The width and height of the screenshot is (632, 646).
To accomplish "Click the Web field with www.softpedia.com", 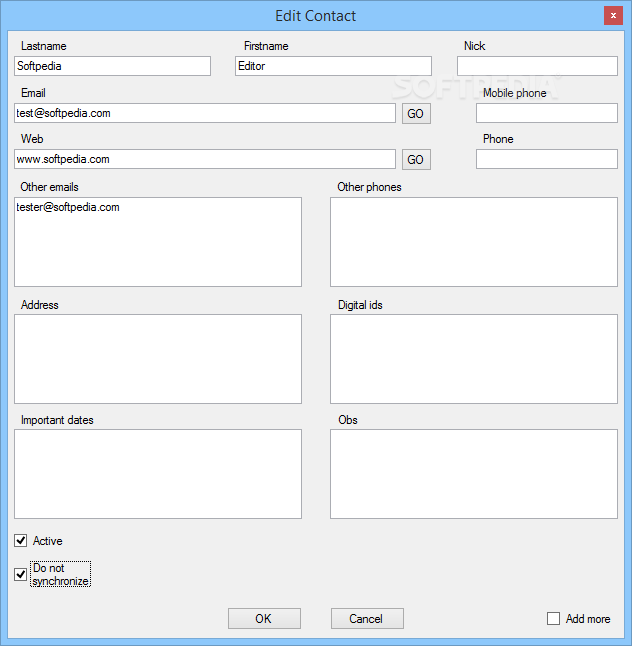I will point(205,159).
